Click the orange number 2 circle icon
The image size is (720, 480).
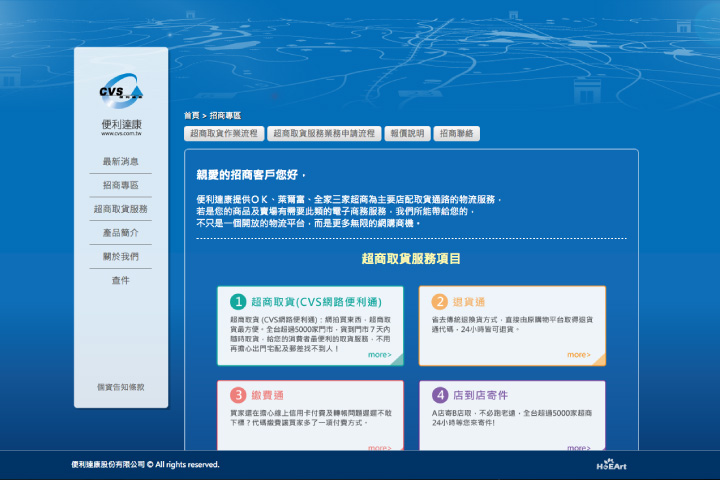click(x=439, y=301)
